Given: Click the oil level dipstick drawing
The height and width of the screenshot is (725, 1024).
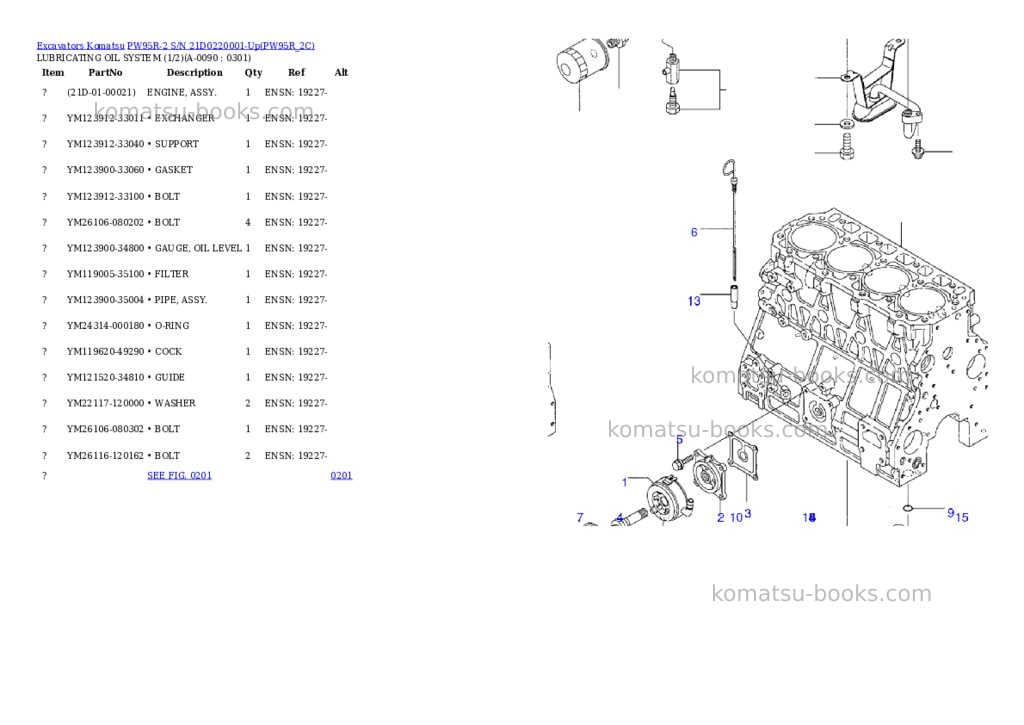Looking at the screenshot, I should [731, 222].
